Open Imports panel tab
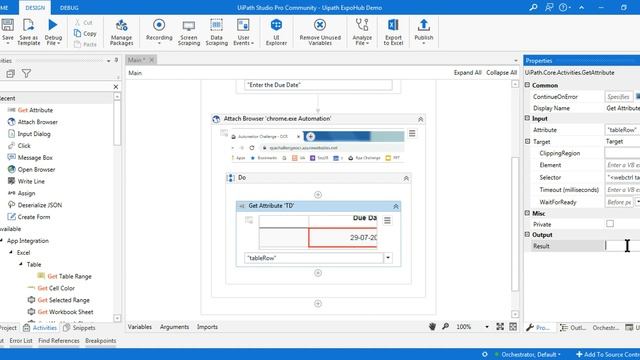The height and width of the screenshot is (360, 640). click(x=207, y=327)
